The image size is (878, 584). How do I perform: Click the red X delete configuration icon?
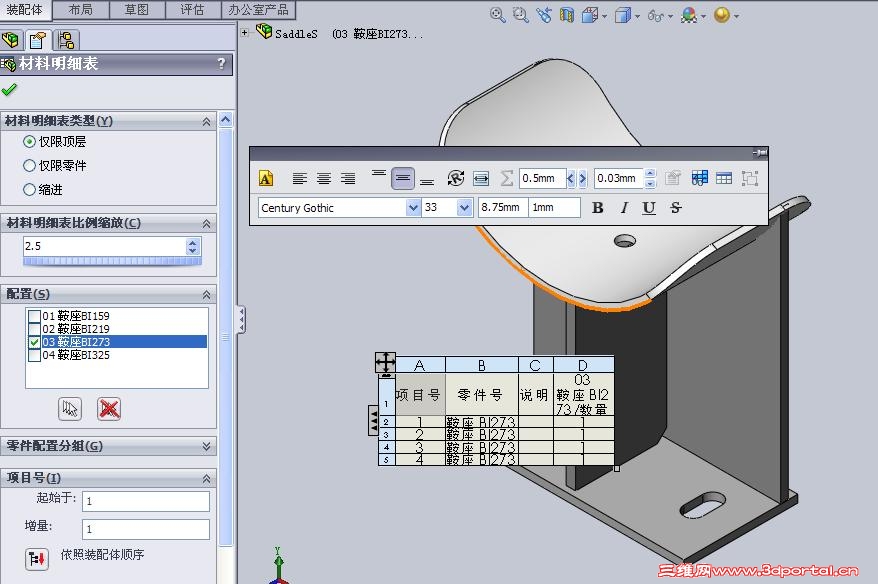[x=109, y=409]
